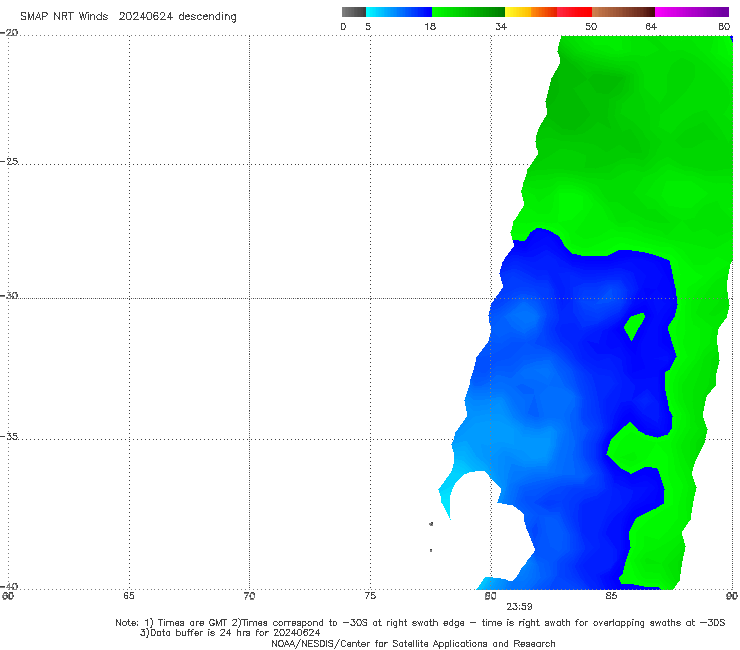
Task: Click the longitude axis label "75"
Action: (x=370, y=596)
